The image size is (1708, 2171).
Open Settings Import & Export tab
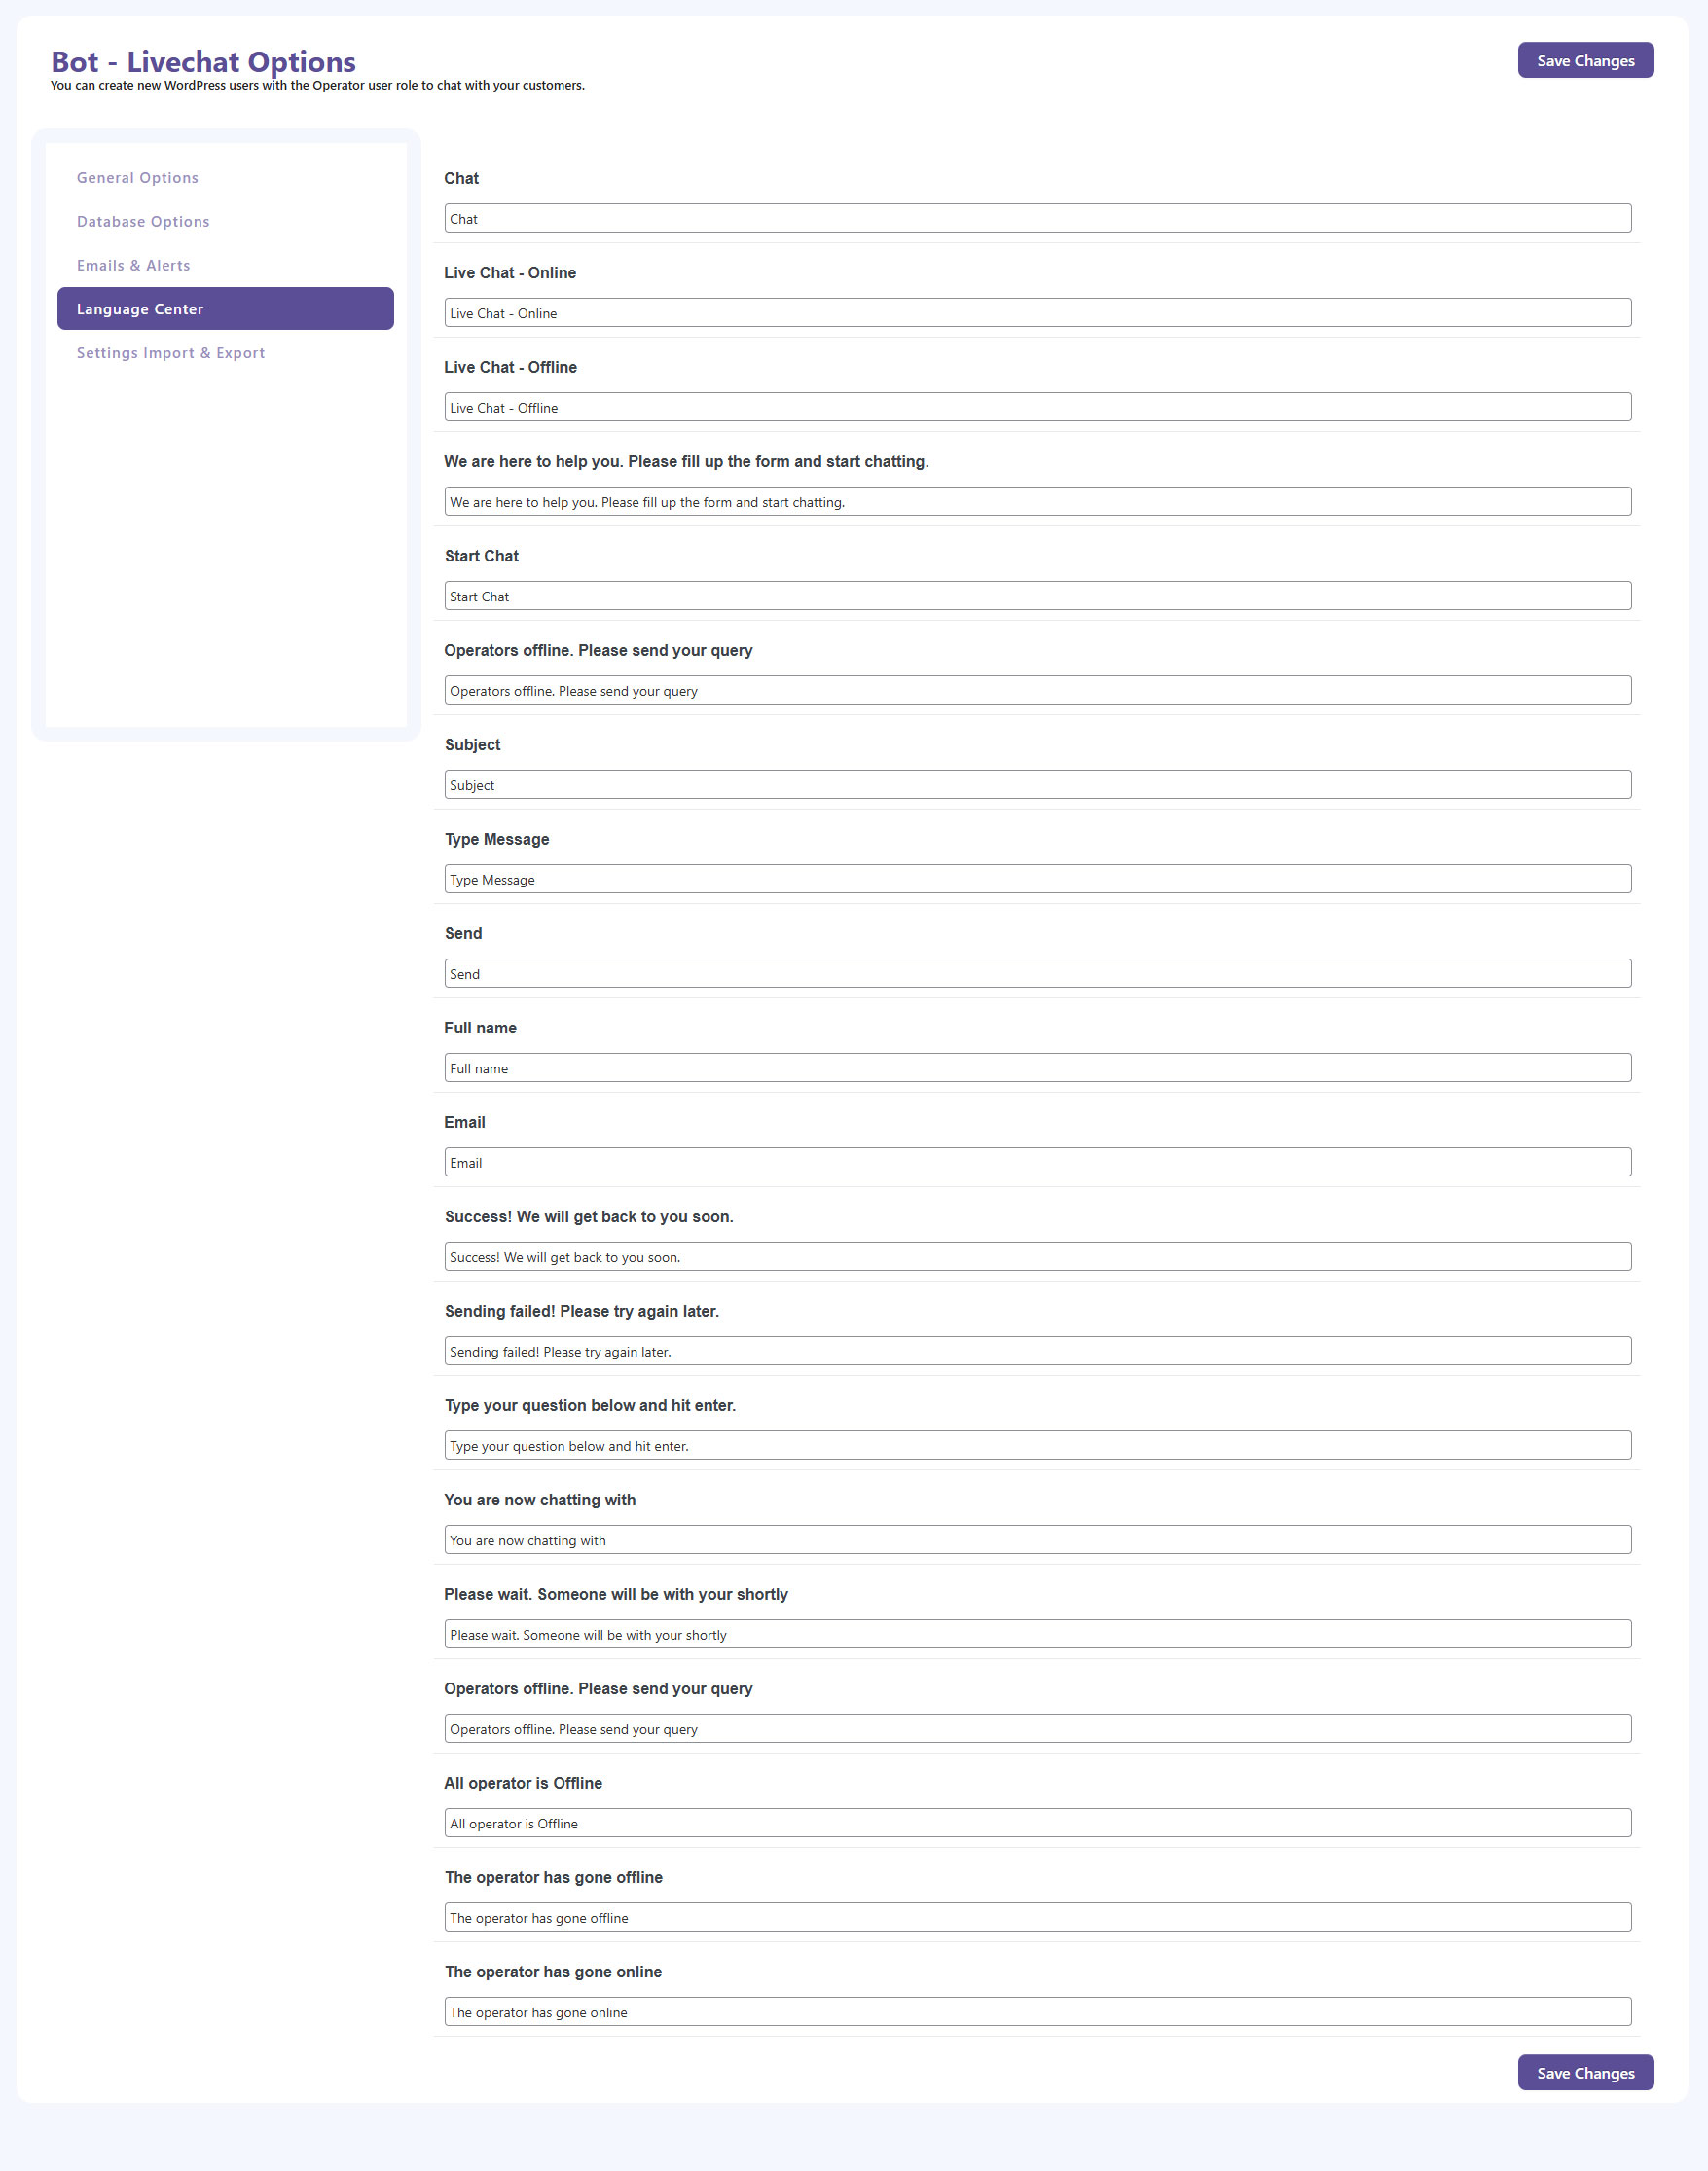point(171,353)
